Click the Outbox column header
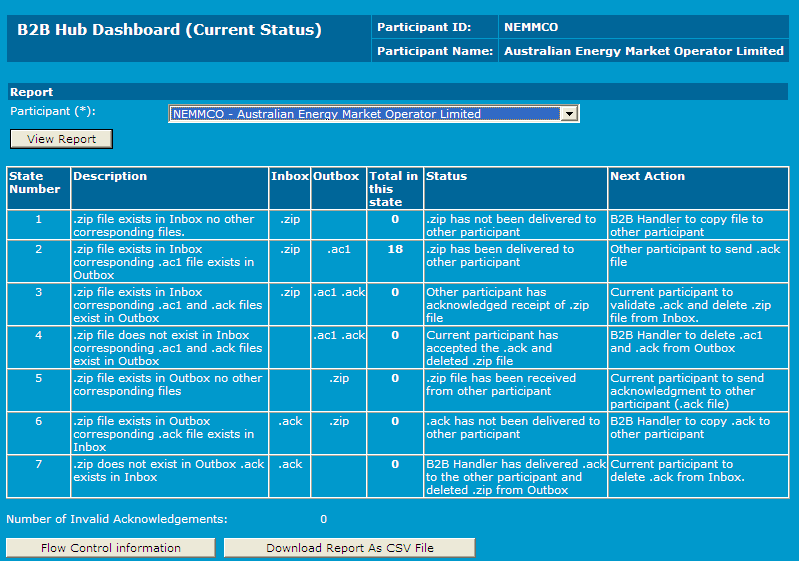799x561 pixels. point(338,188)
